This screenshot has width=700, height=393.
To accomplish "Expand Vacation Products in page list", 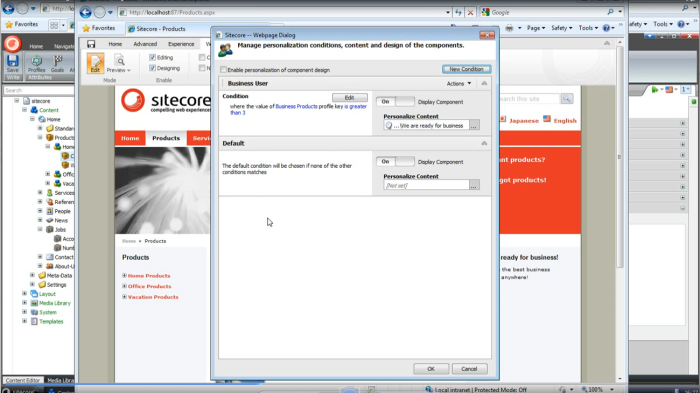I will point(125,297).
